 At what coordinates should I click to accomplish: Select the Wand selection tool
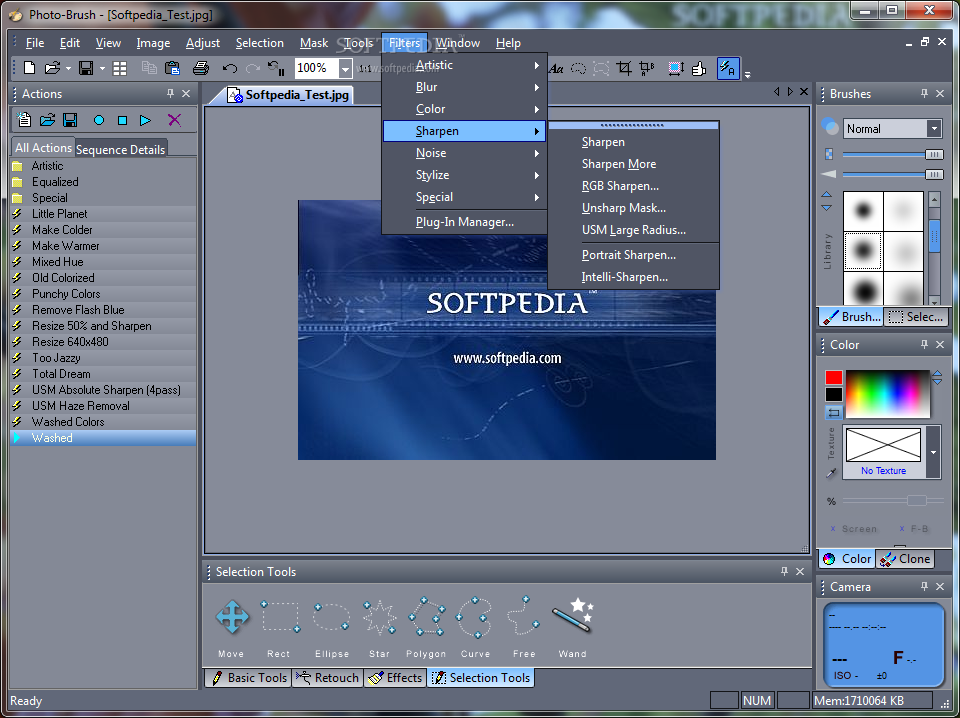[x=573, y=618]
